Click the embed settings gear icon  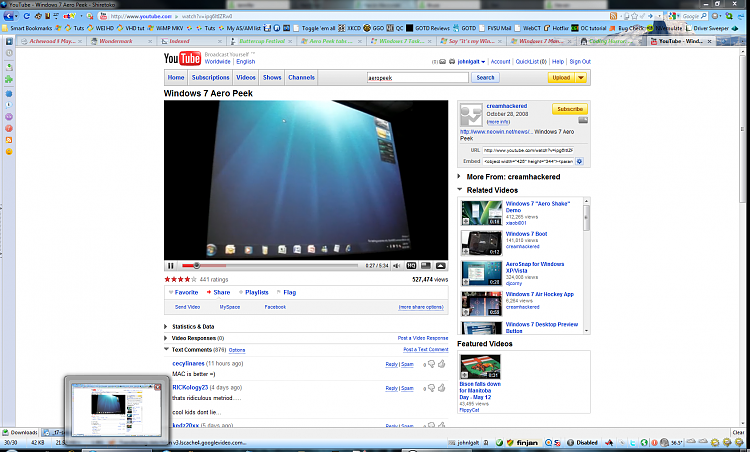580,162
